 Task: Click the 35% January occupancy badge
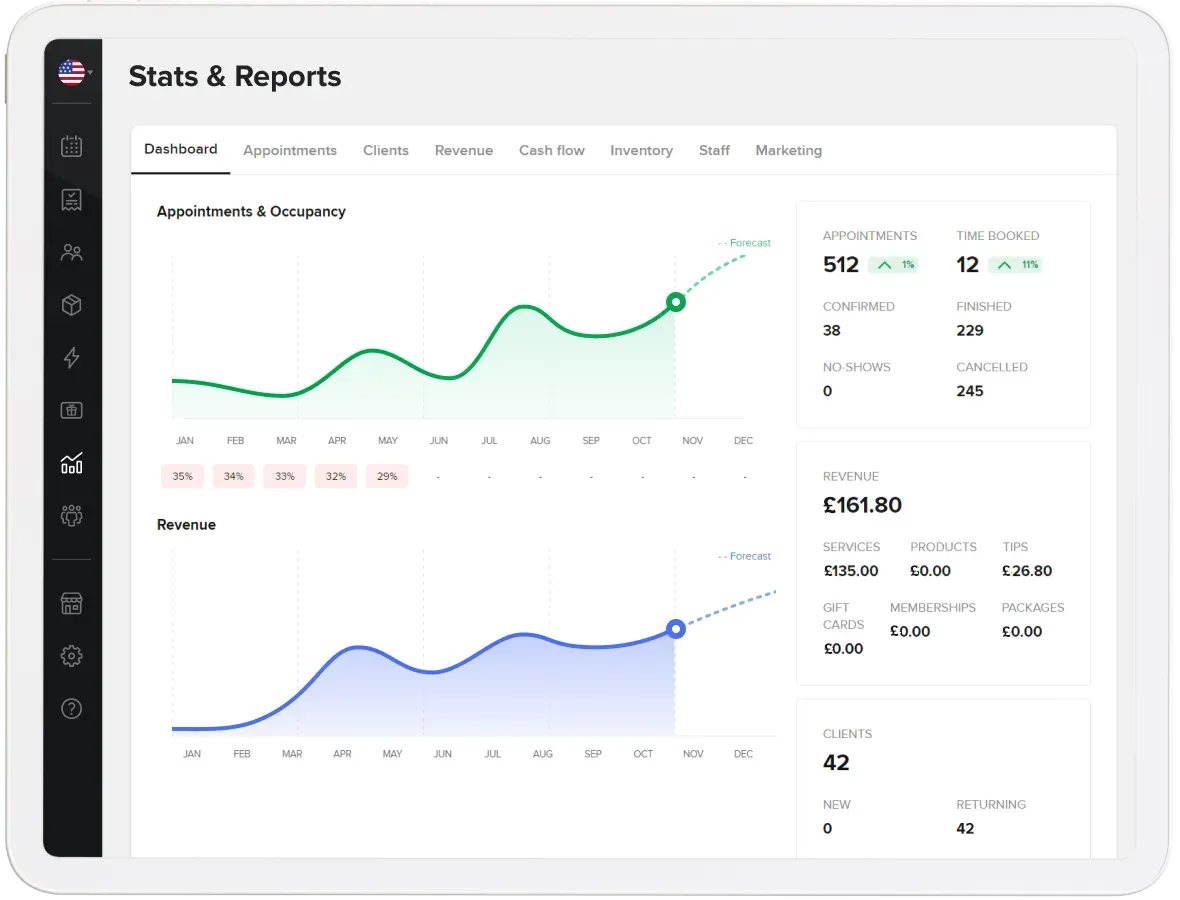point(182,477)
